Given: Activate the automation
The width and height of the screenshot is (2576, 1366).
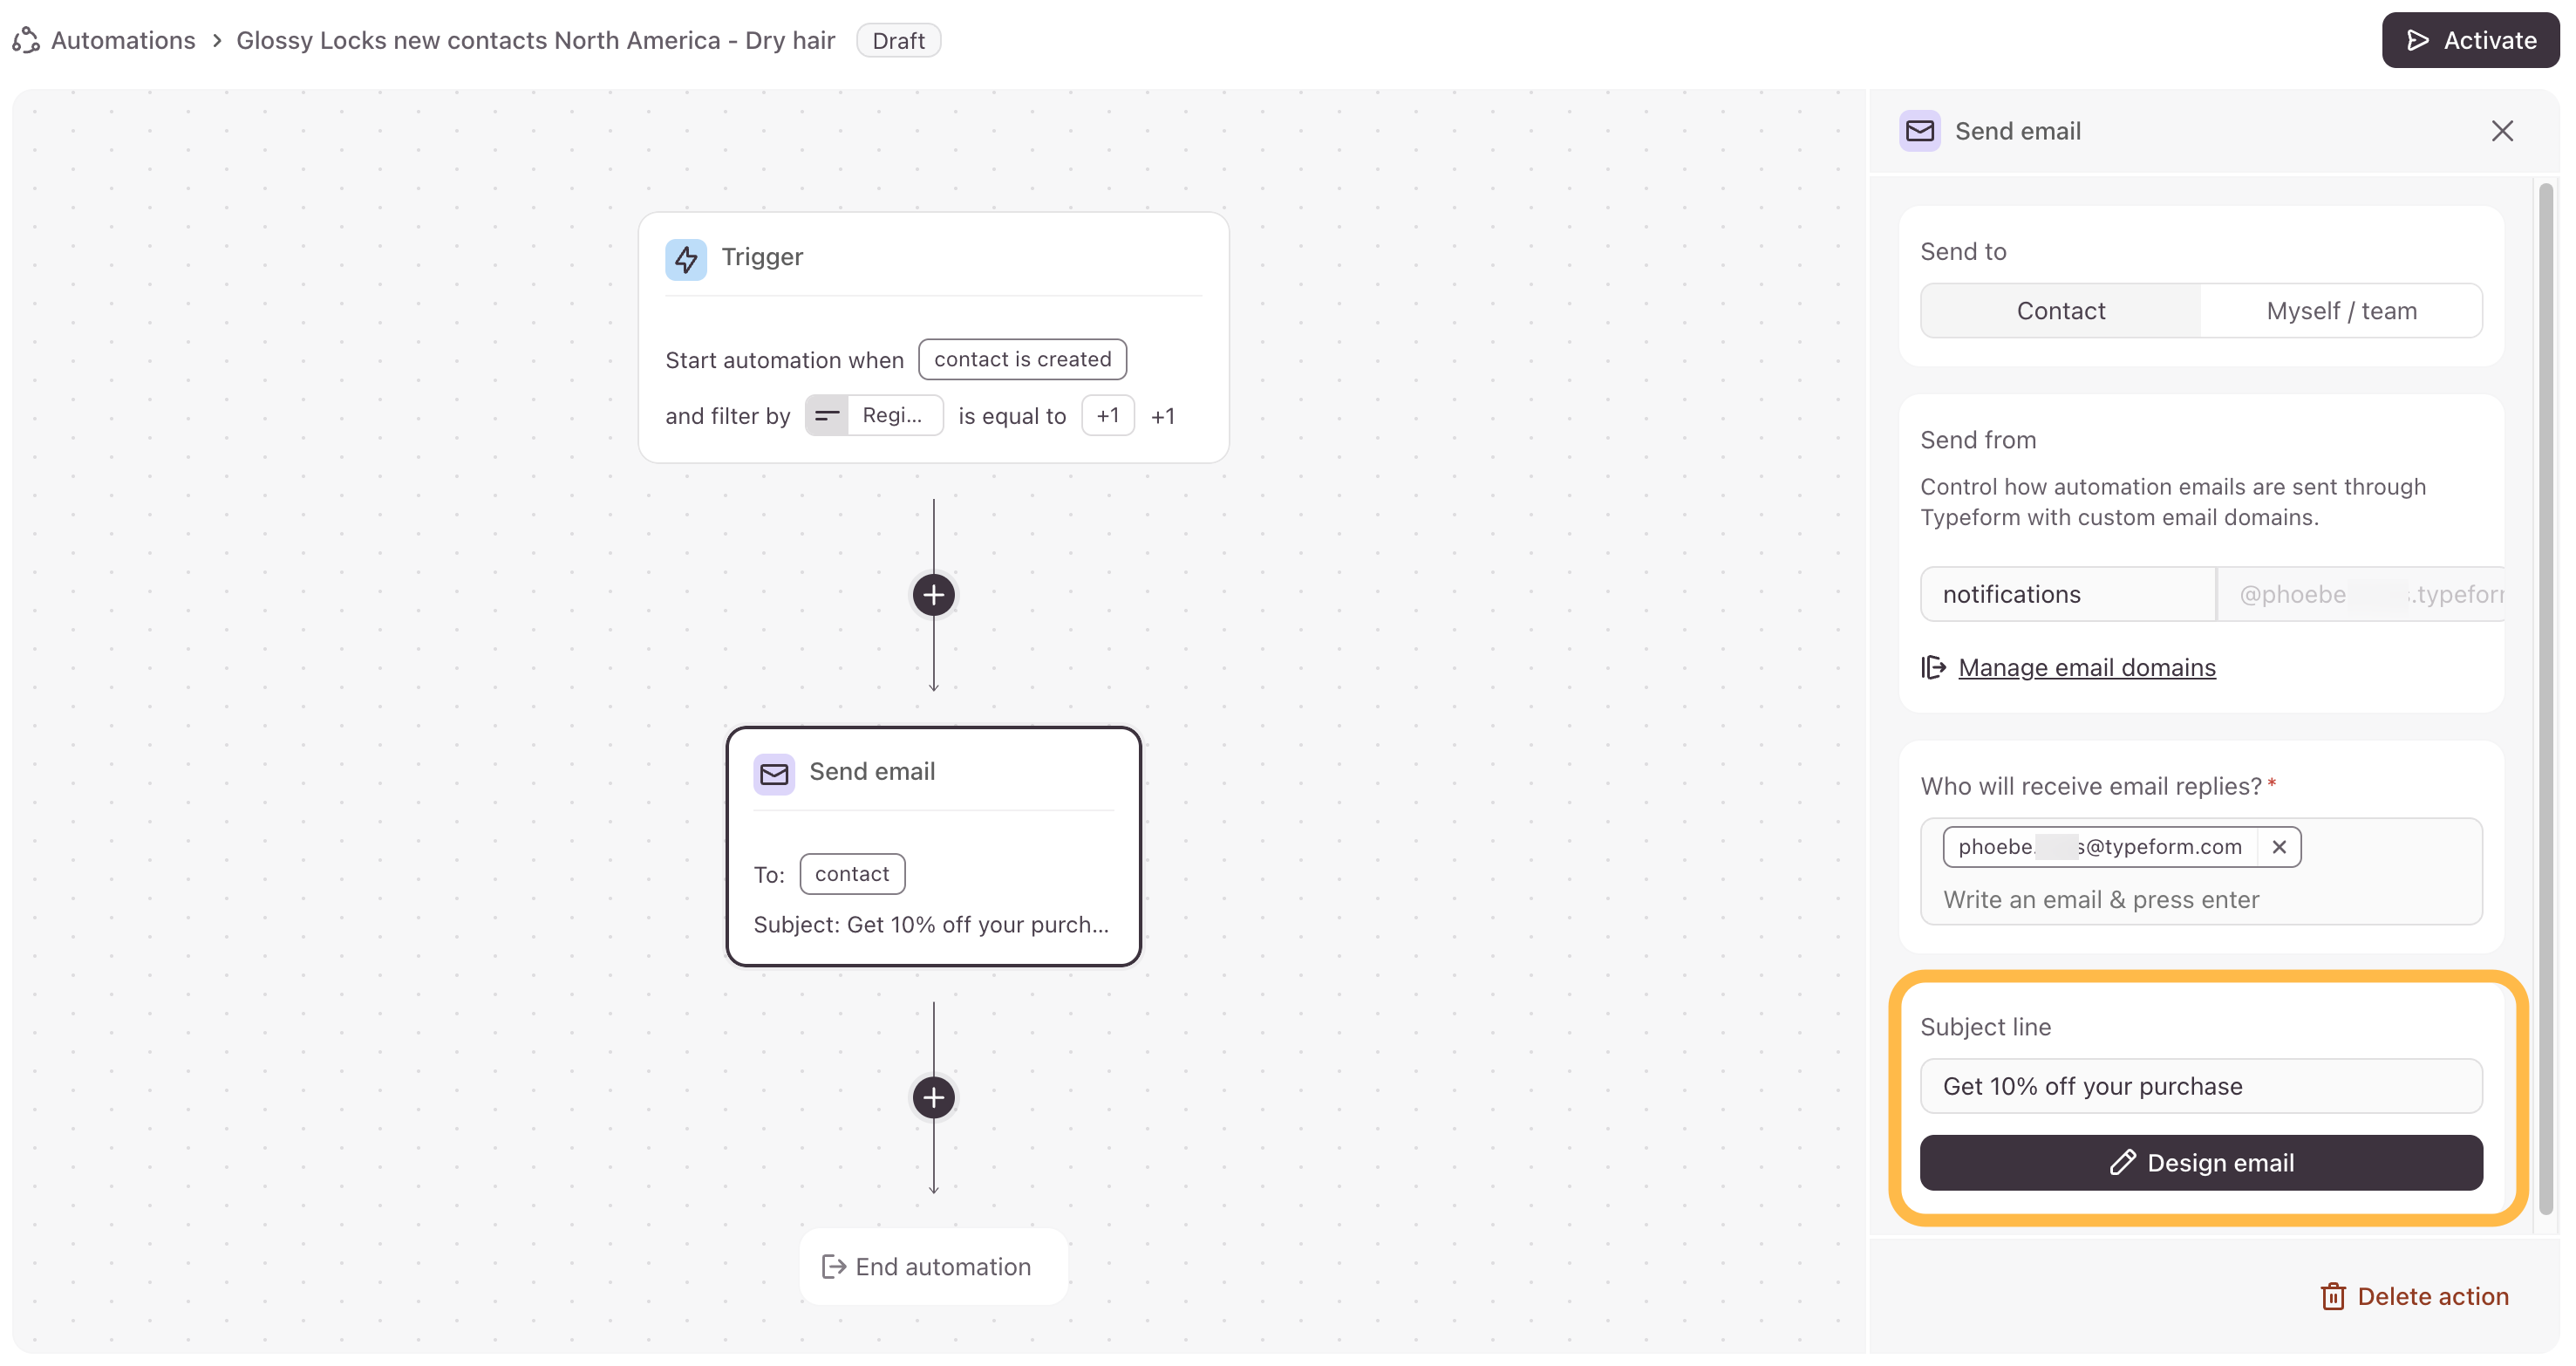Looking at the screenshot, I should point(2470,40).
